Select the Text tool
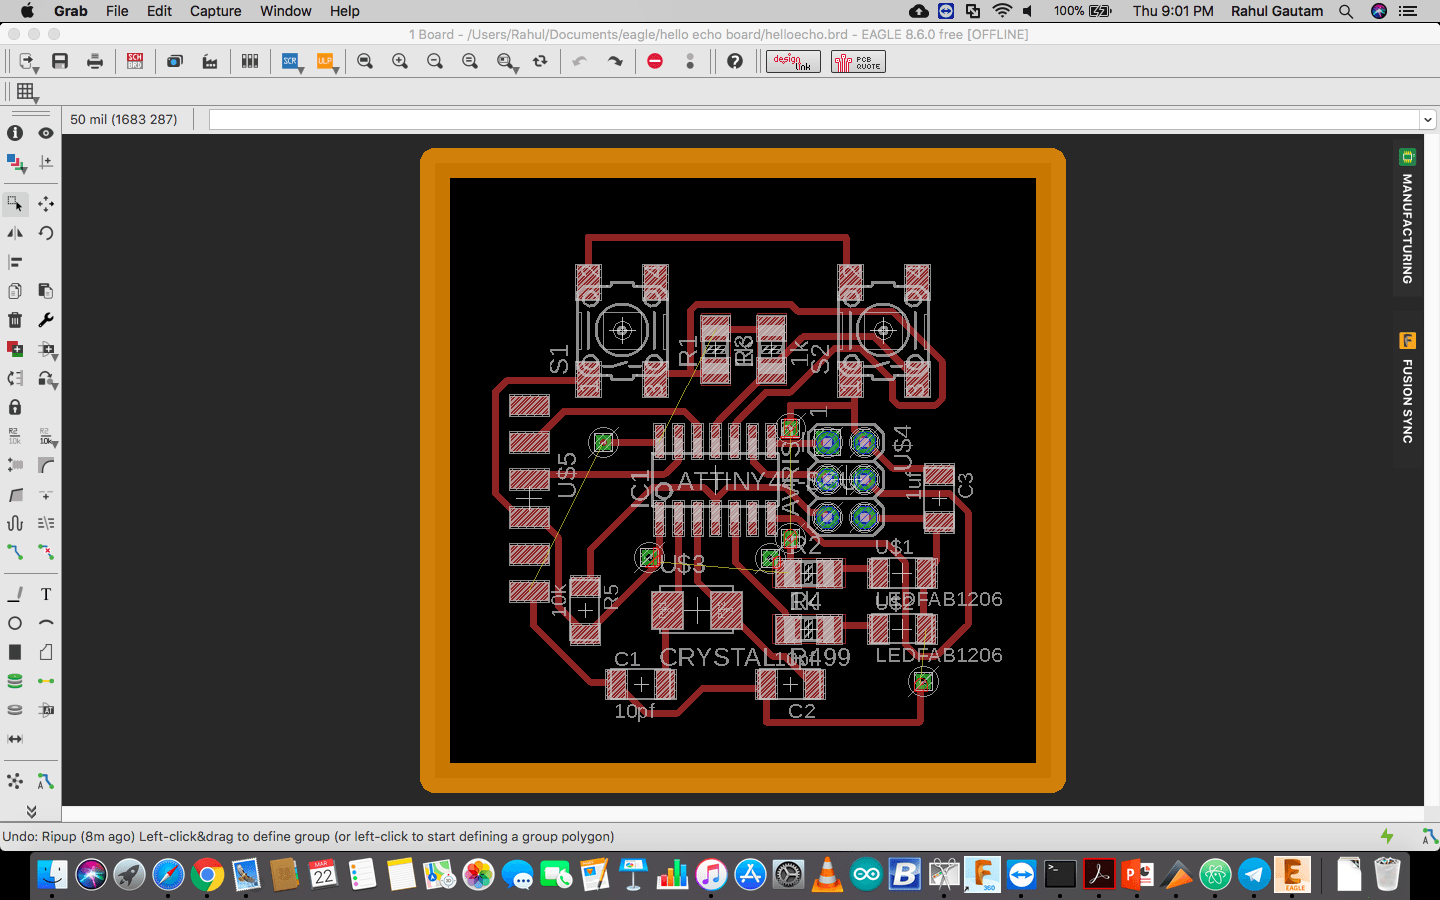1440x900 pixels. click(x=46, y=594)
